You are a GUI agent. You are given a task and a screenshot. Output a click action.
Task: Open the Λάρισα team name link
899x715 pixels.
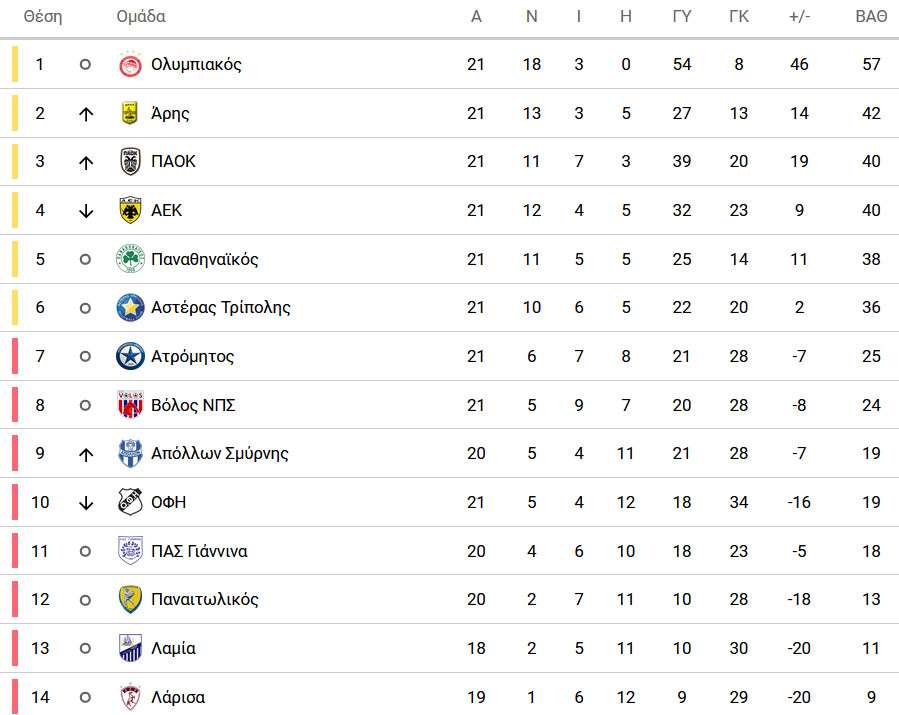178,697
